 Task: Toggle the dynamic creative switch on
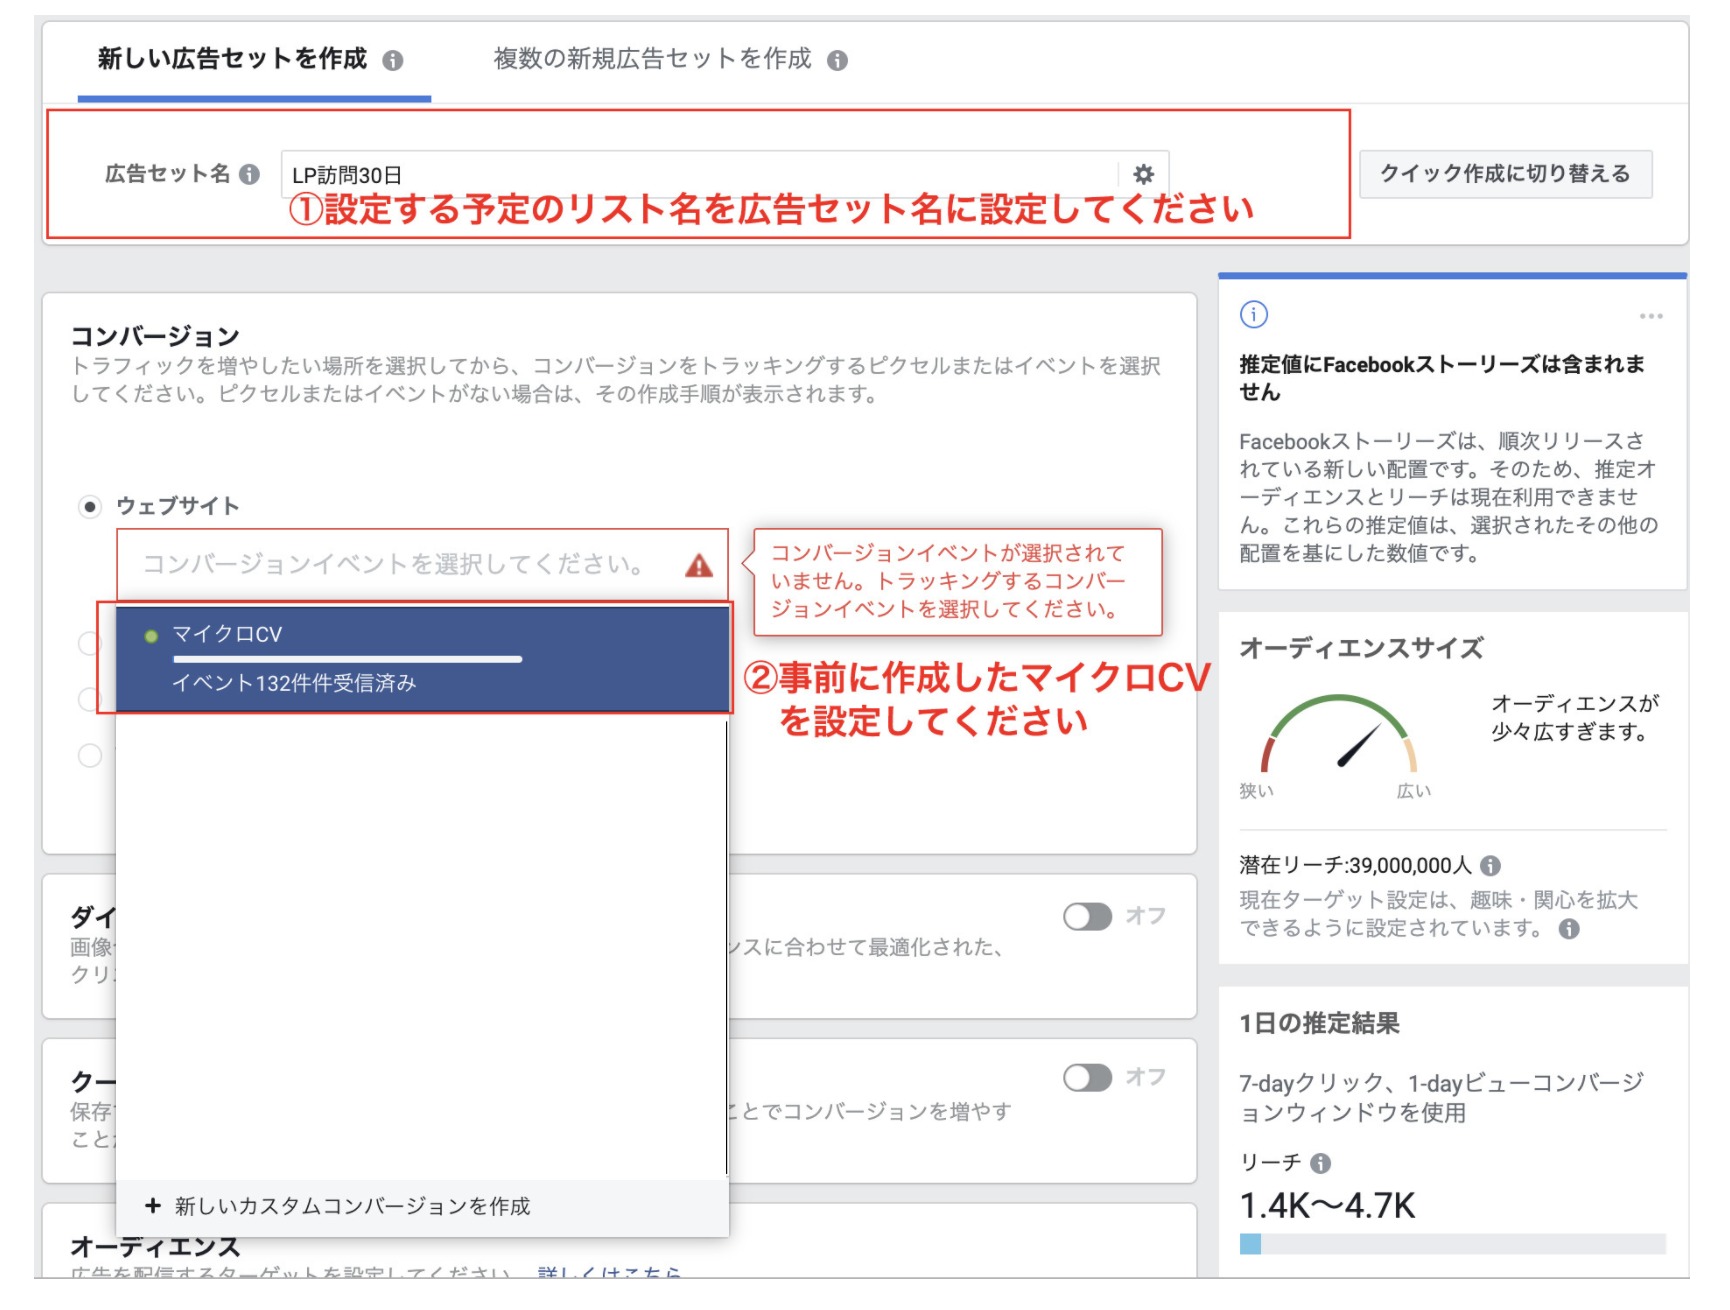[1087, 917]
